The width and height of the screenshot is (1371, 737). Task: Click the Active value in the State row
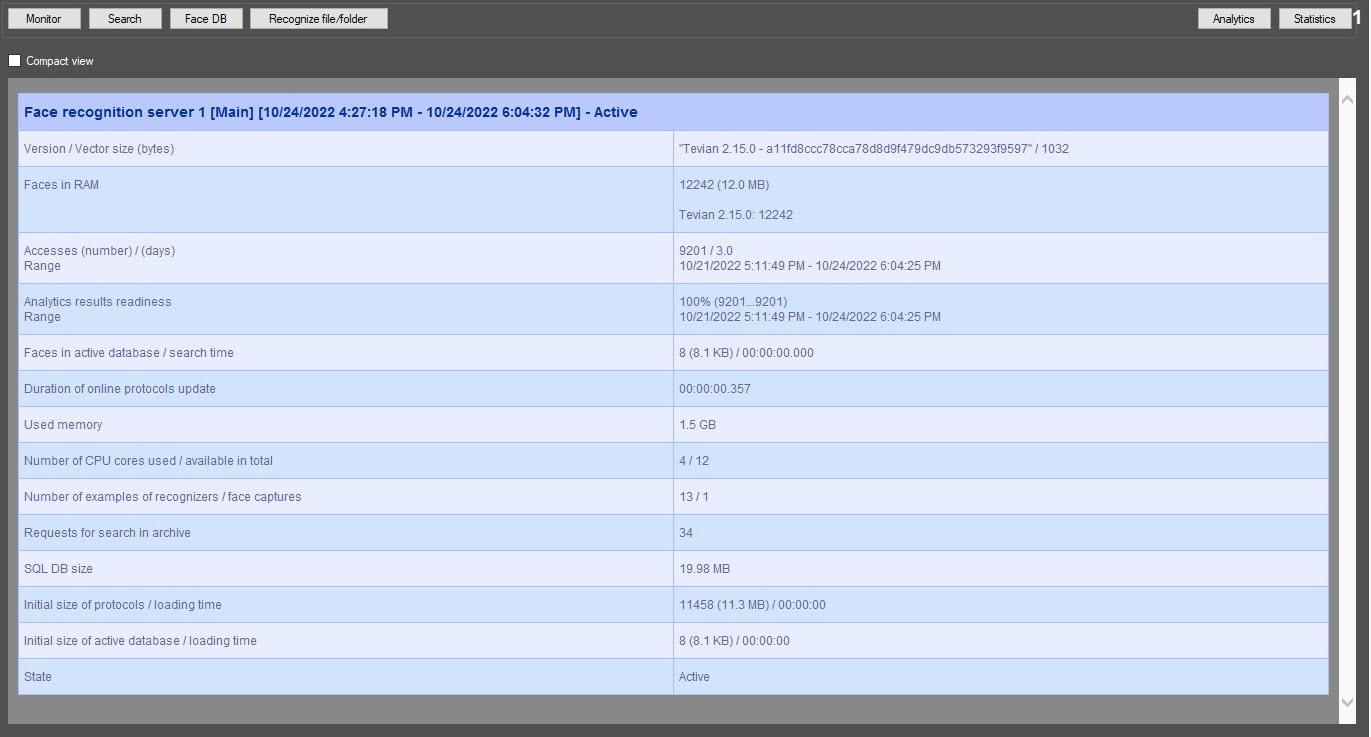694,677
